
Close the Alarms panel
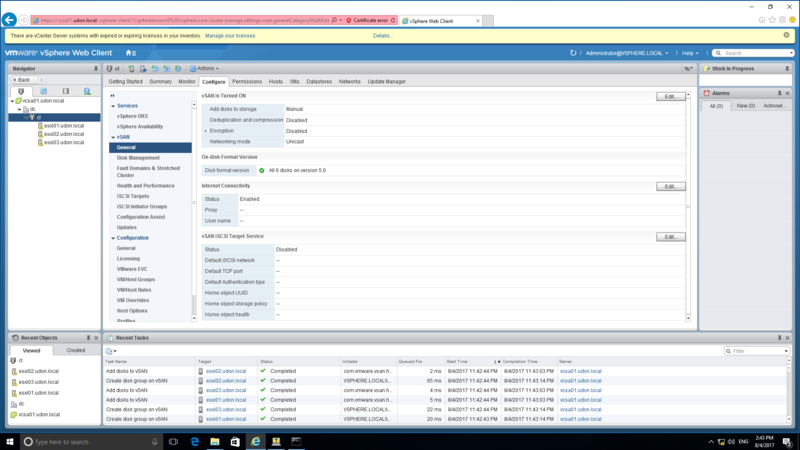click(787, 93)
